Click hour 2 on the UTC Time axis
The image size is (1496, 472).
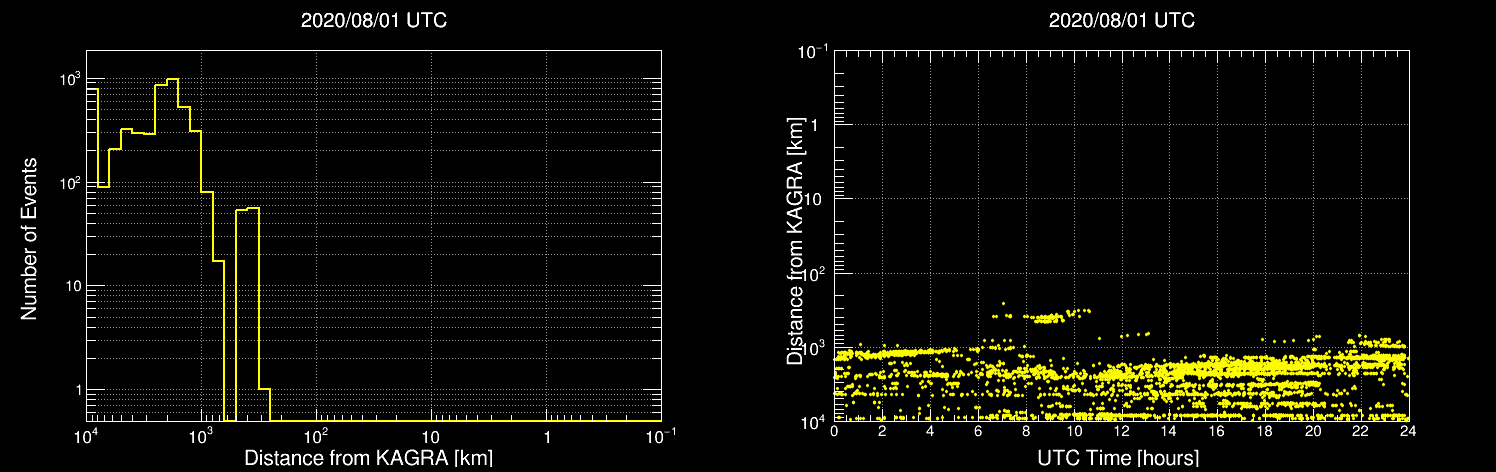click(882, 432)
